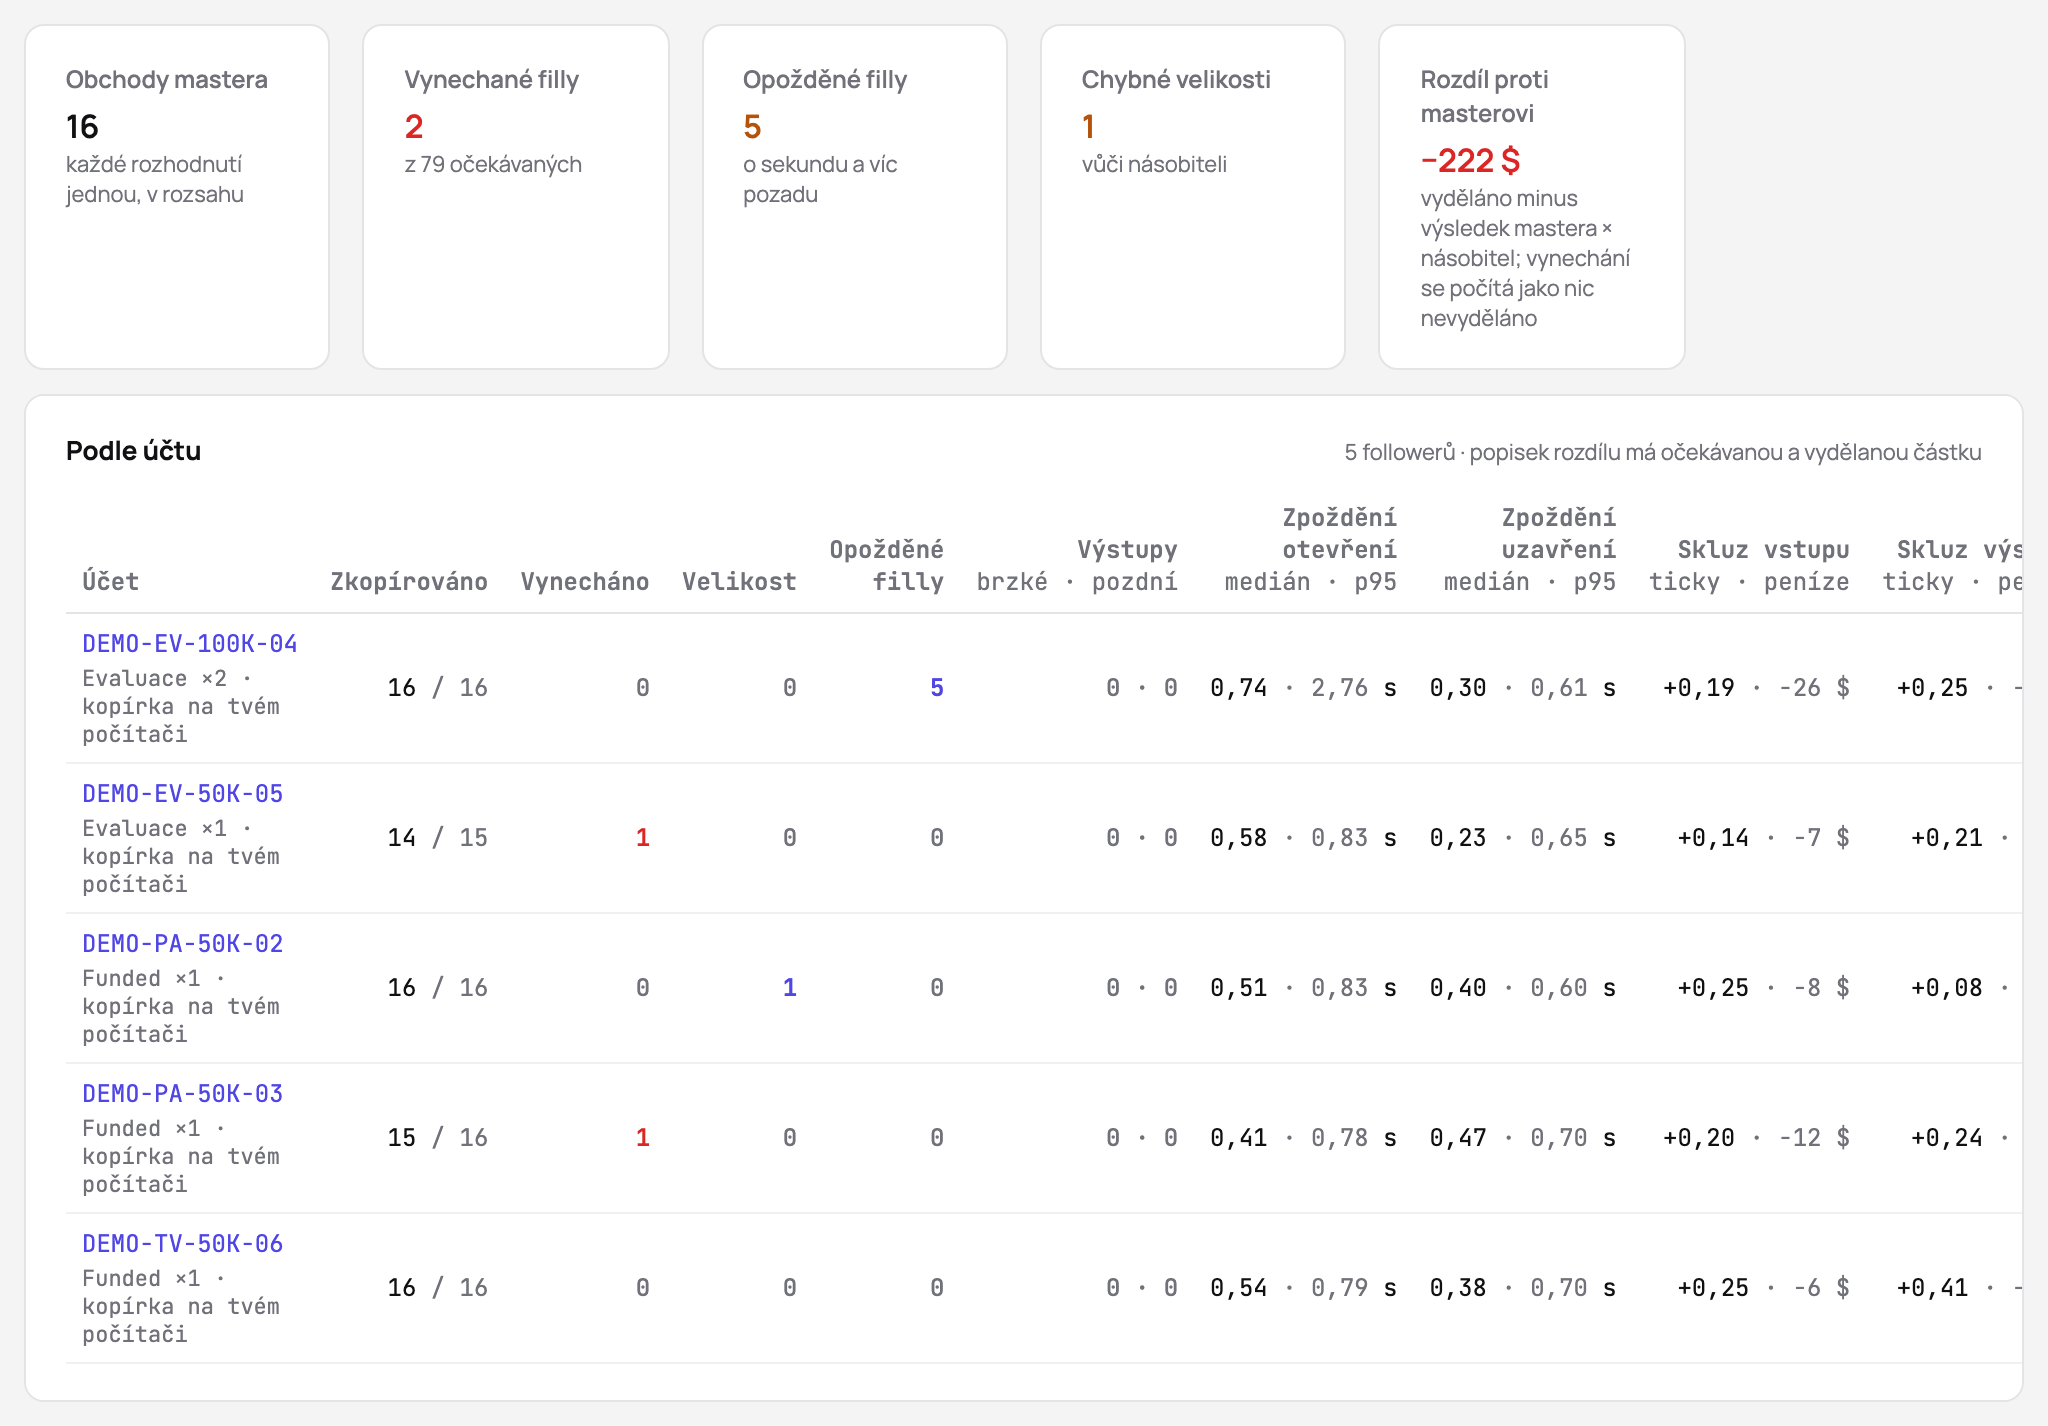This screenshot has width=2048, height=1426.
Task: Click the Výstupy brzké pozdní header
Action: pyautogui.click(x=1077, y=566)
